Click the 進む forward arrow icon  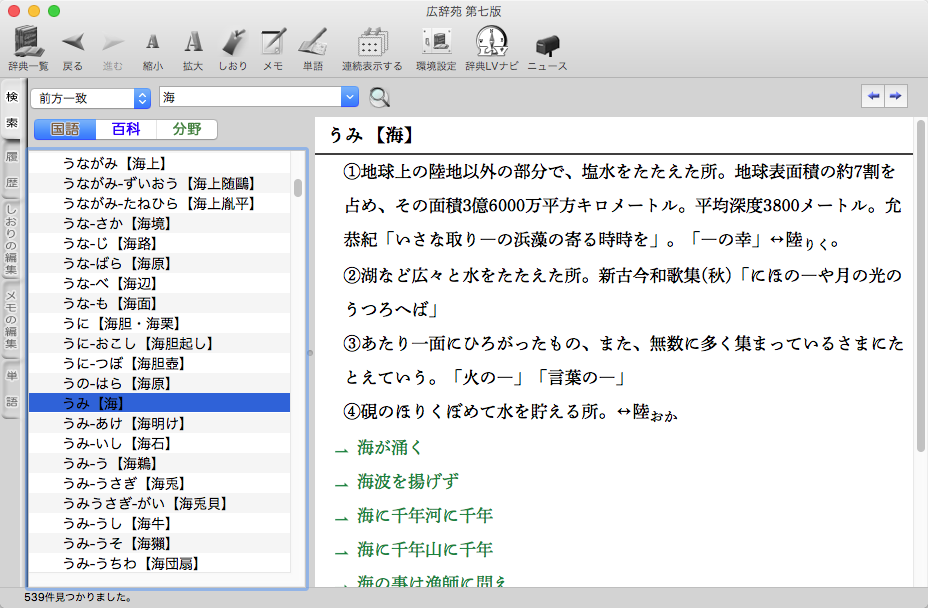pyautogui.click(x=112, y=42)
